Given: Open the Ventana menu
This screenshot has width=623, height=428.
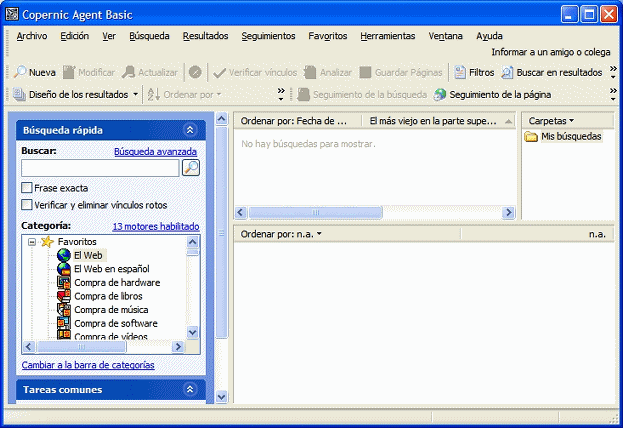Looking at the screenshot, I should [x=445, y=36].
